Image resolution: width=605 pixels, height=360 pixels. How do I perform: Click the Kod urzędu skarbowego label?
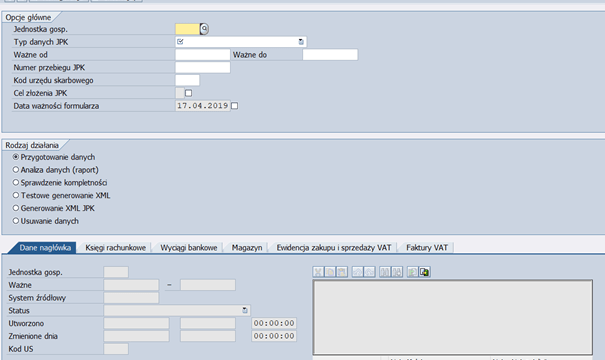click(x=54, y=80)
